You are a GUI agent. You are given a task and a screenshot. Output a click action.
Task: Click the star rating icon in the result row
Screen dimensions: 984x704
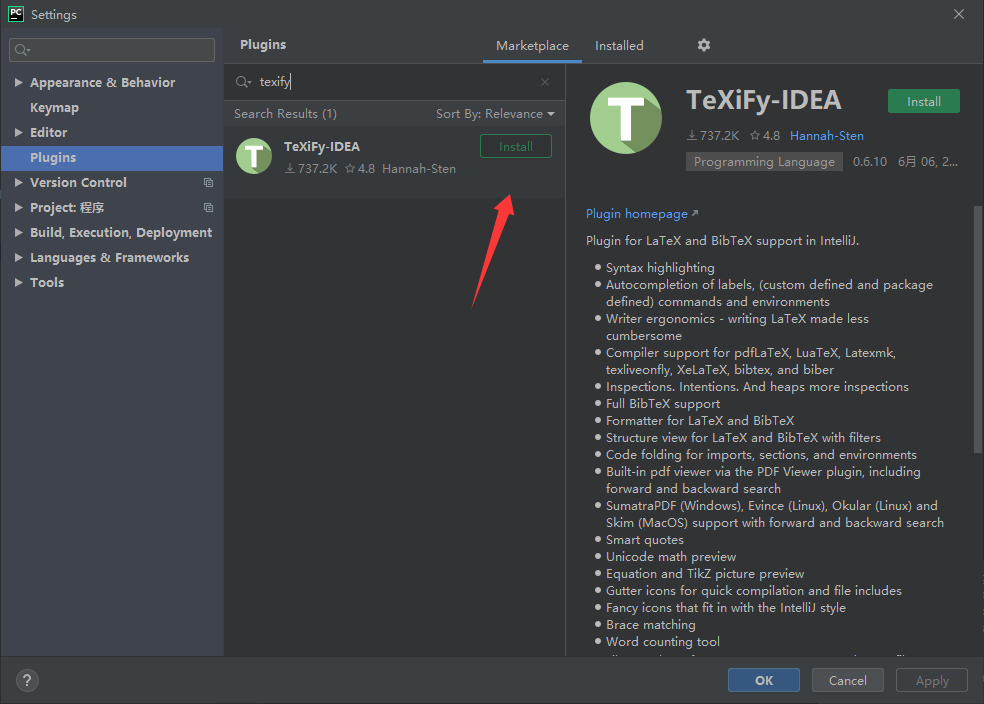[x=350, y=169]
